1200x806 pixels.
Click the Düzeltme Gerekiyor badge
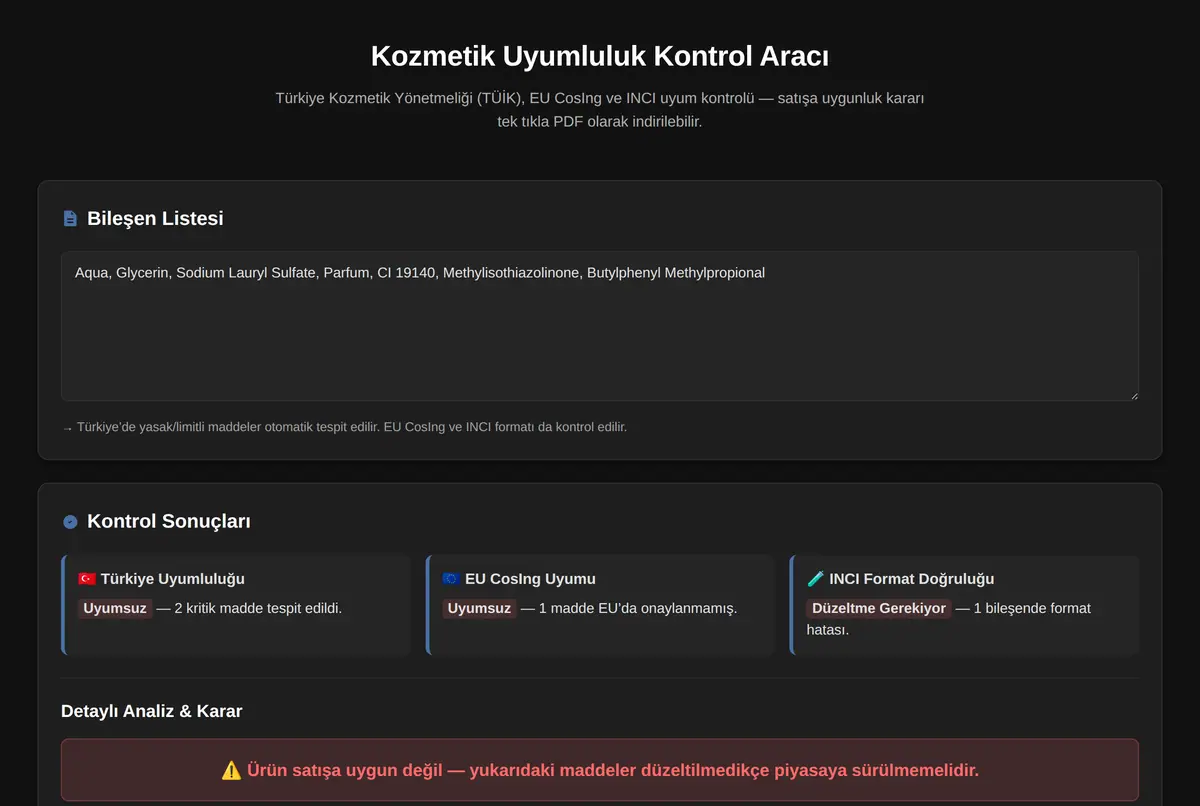coord(879,608)
